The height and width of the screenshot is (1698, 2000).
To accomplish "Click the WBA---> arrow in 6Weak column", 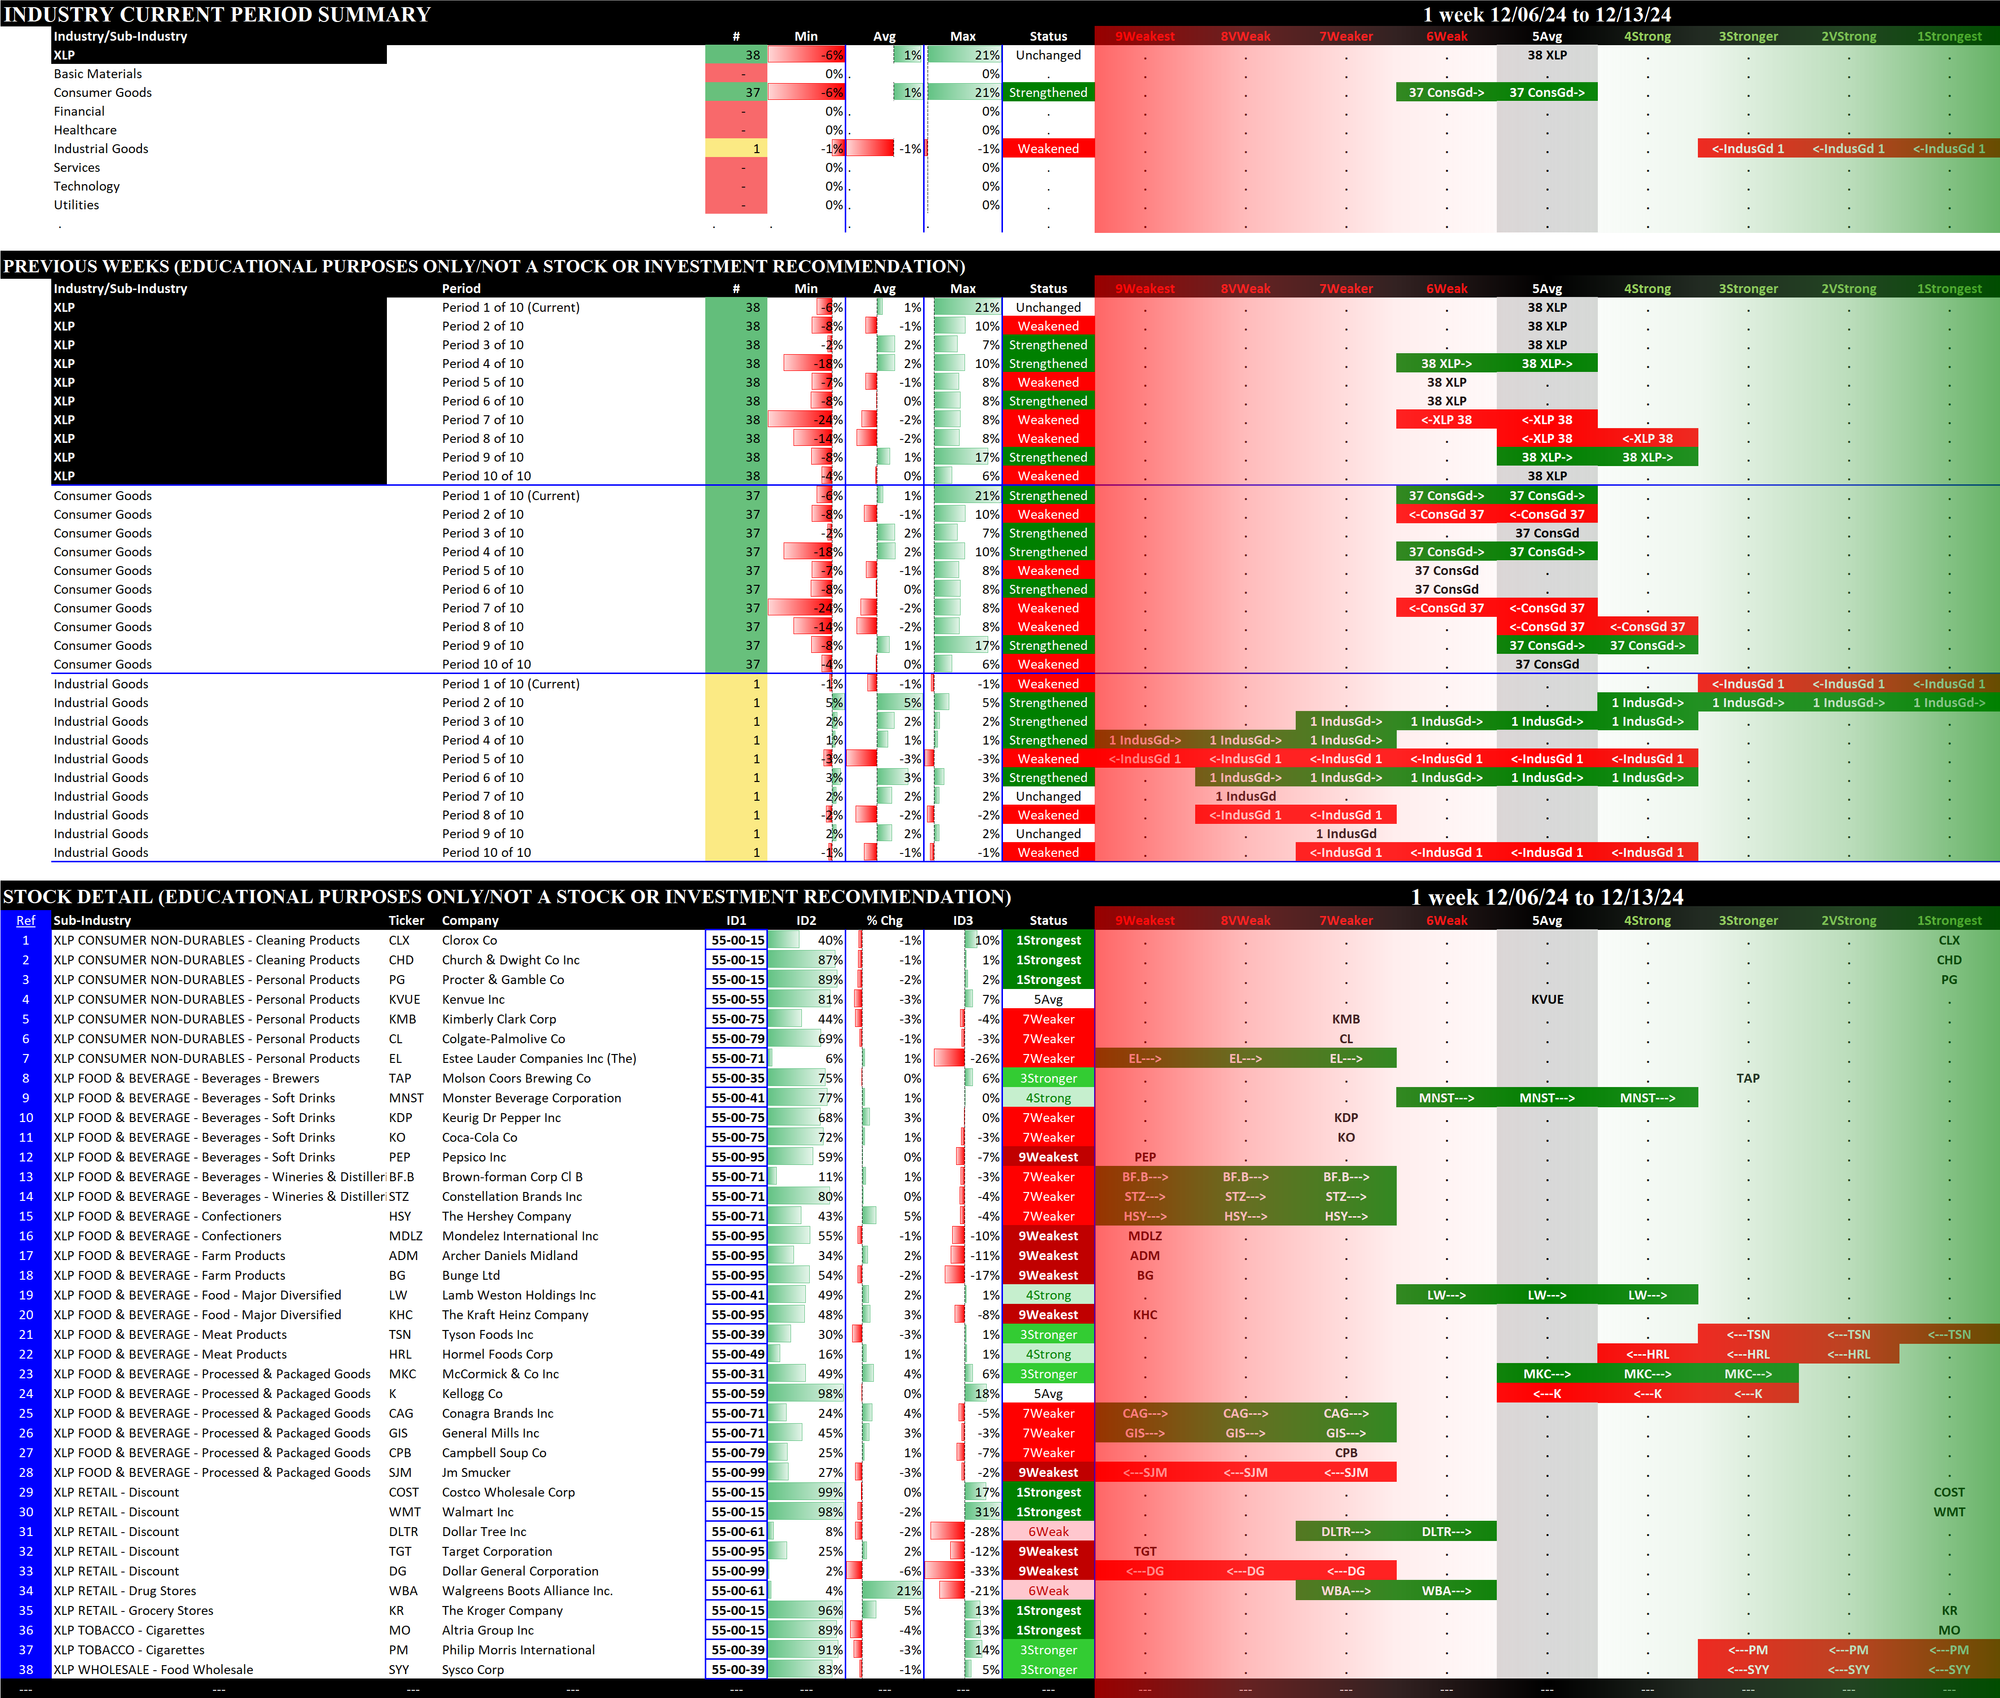I will (x=1446, y=1590).
